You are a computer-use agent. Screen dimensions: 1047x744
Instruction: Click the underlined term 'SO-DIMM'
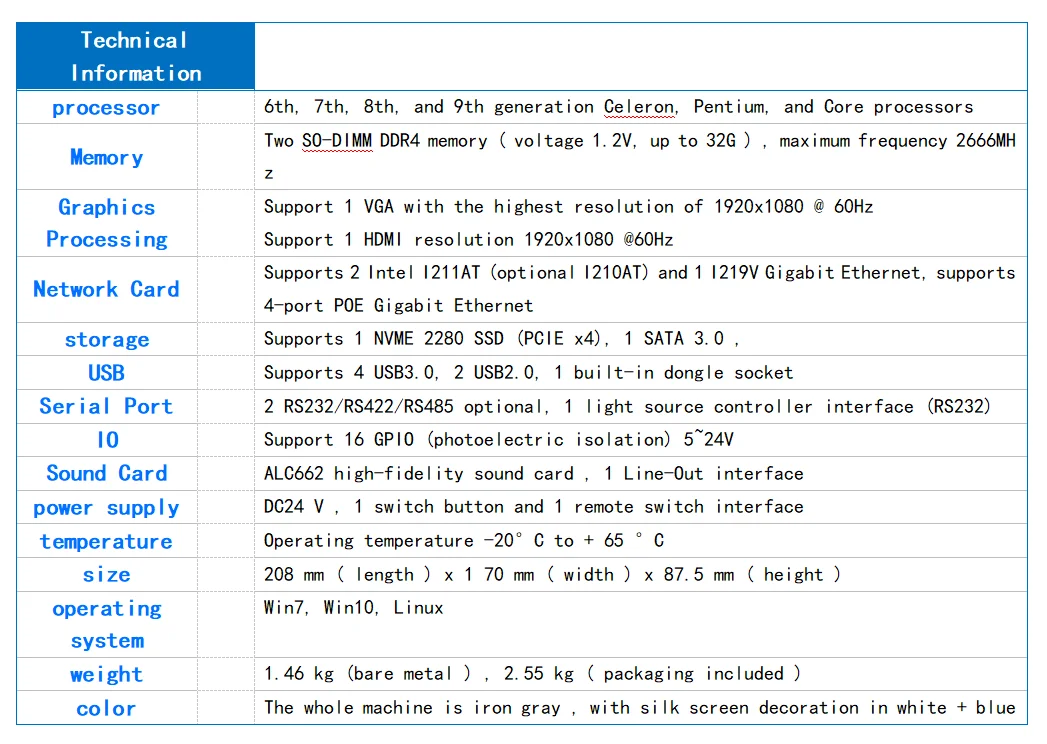tap(337, 141)
